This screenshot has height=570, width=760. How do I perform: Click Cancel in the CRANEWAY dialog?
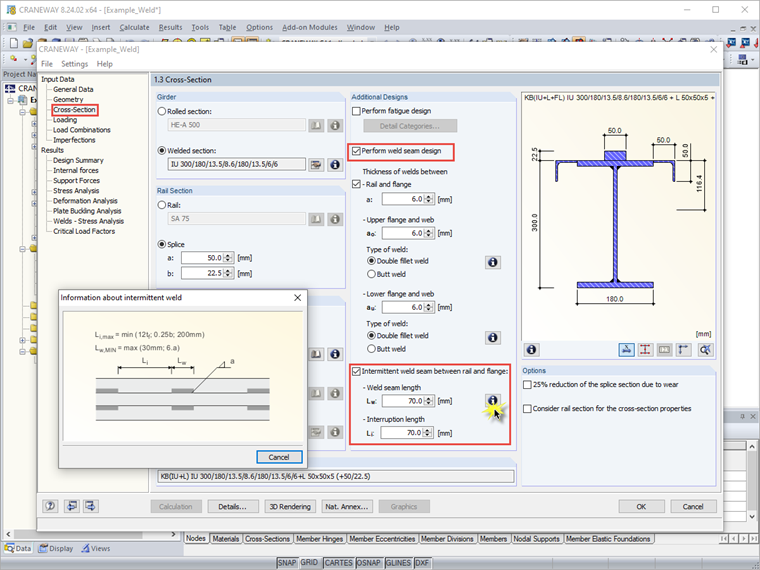(x=693, y=507)
